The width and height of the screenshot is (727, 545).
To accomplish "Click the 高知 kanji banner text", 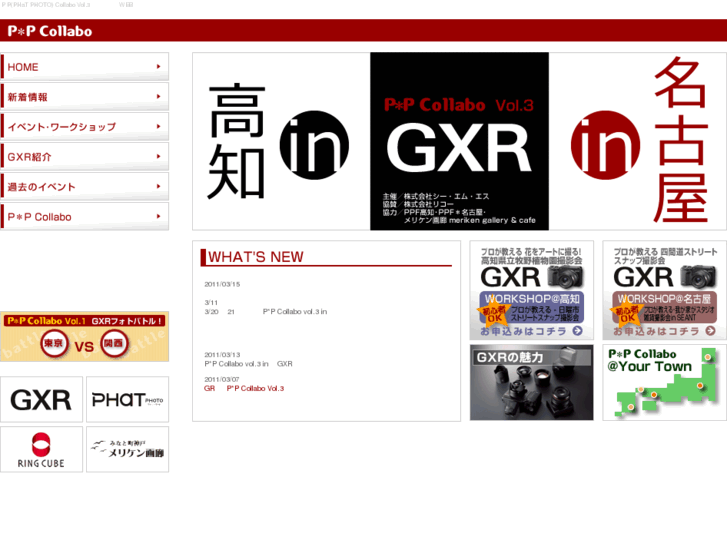I will click(x=237, y=141).
